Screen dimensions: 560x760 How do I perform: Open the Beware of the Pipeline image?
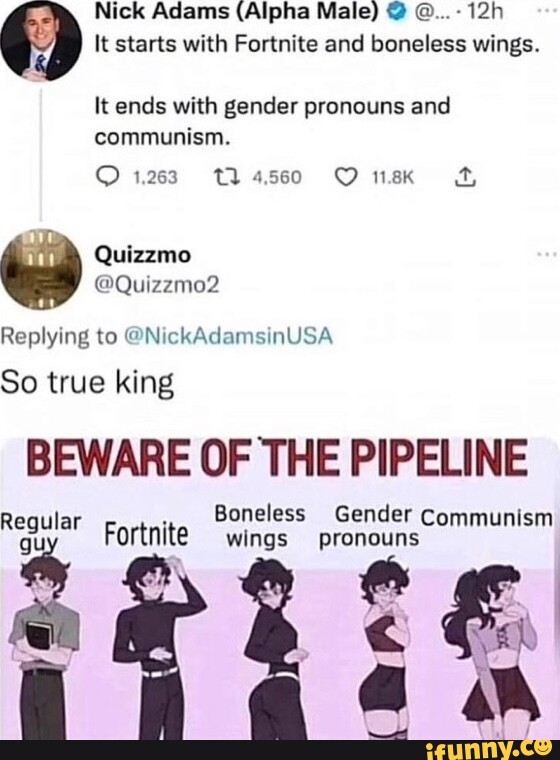tap(280, 588)
